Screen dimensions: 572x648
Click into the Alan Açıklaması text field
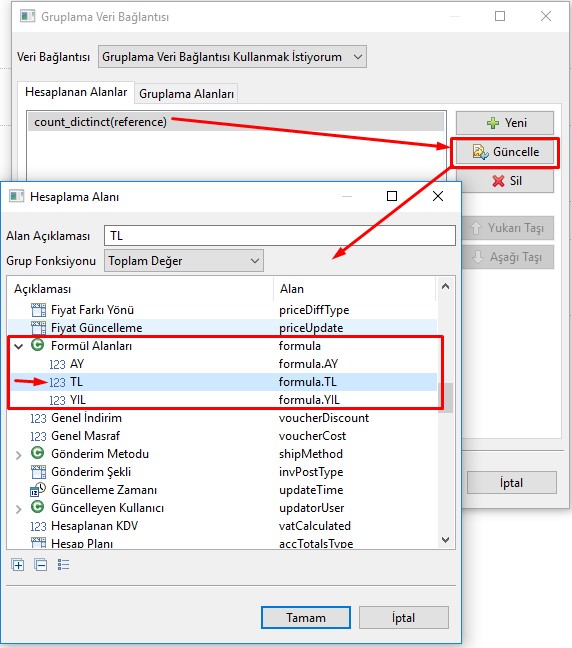[x=280, y=236]
